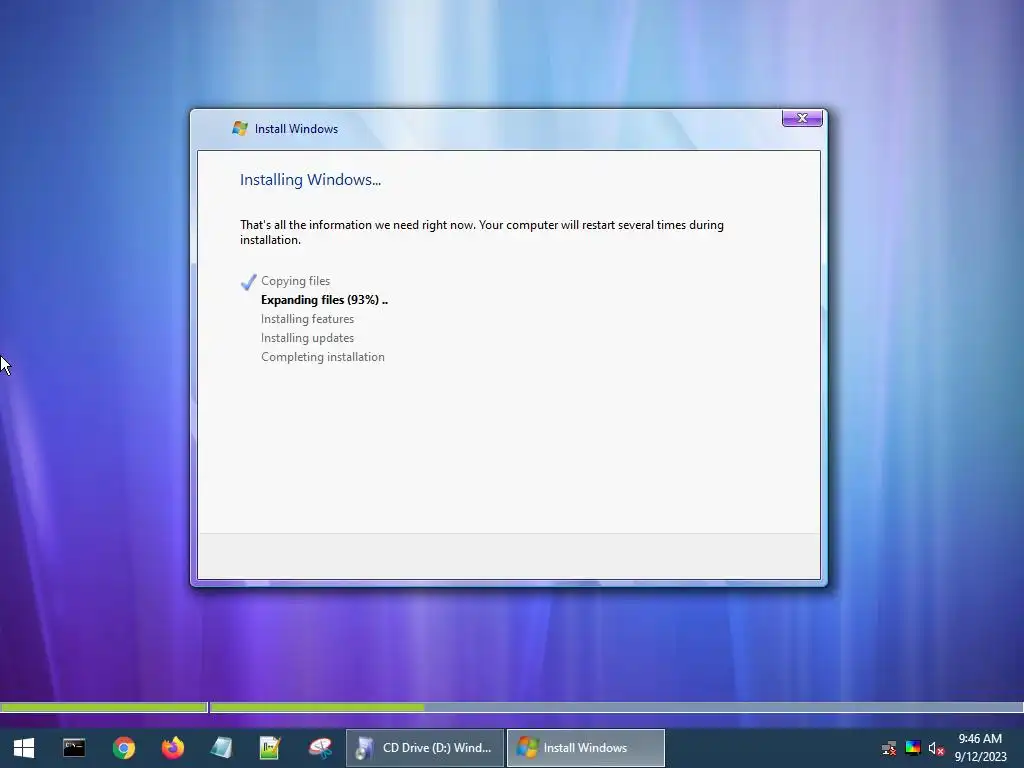Image resolution: width=1024 pixels, height=768 pixels.
Task: Click the muted volume tray icon
Action: pyautogui.click(x=936, y=748)
